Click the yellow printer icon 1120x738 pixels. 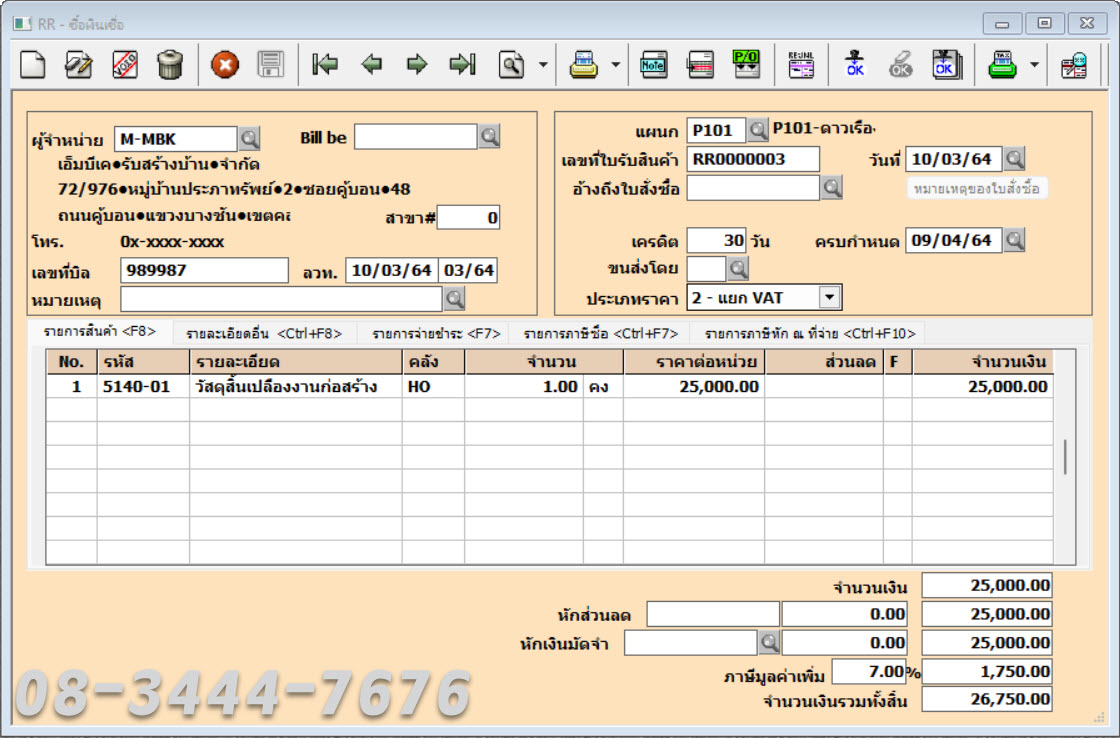[584, 65]
